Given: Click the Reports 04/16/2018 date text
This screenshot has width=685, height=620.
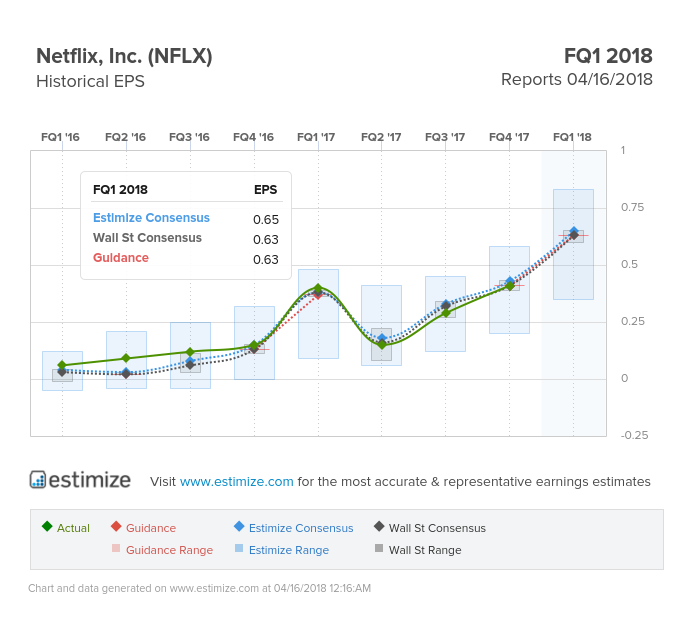Looking at the screenshot, I should pos(577,80).
